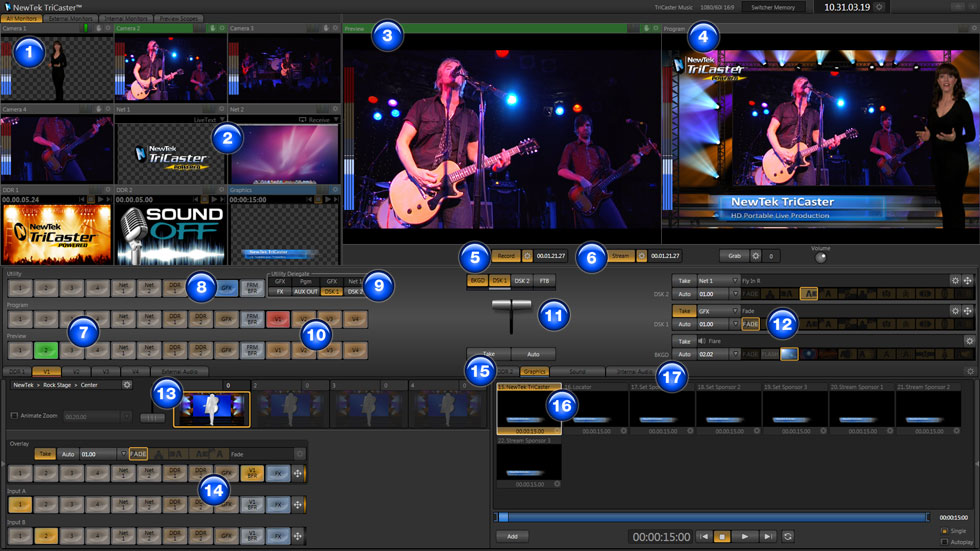Open media player panel gear

(x=970, y=372)
